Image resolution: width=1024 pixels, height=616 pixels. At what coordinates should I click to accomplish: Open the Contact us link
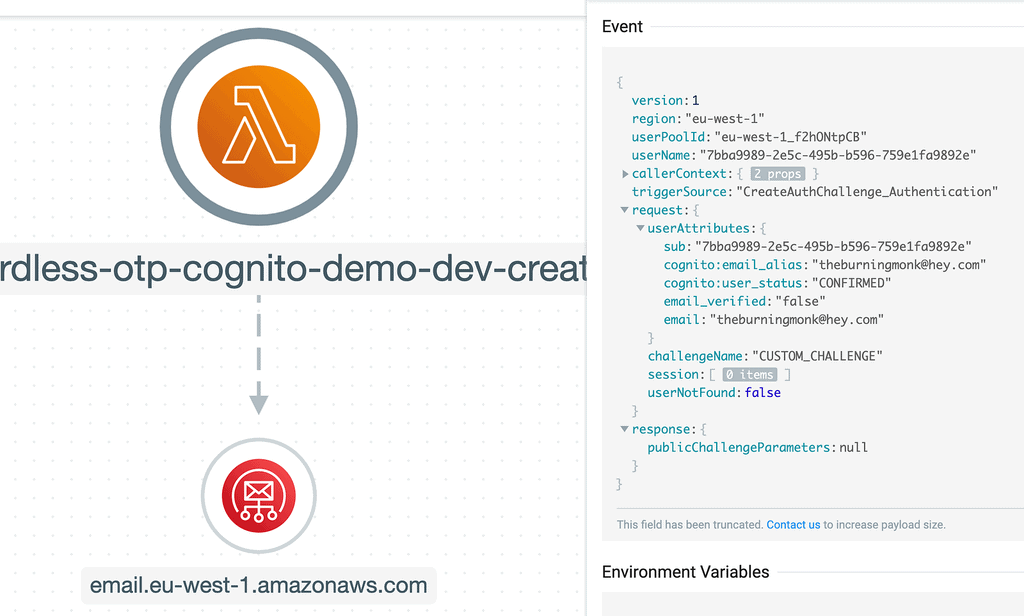[793, 524]
